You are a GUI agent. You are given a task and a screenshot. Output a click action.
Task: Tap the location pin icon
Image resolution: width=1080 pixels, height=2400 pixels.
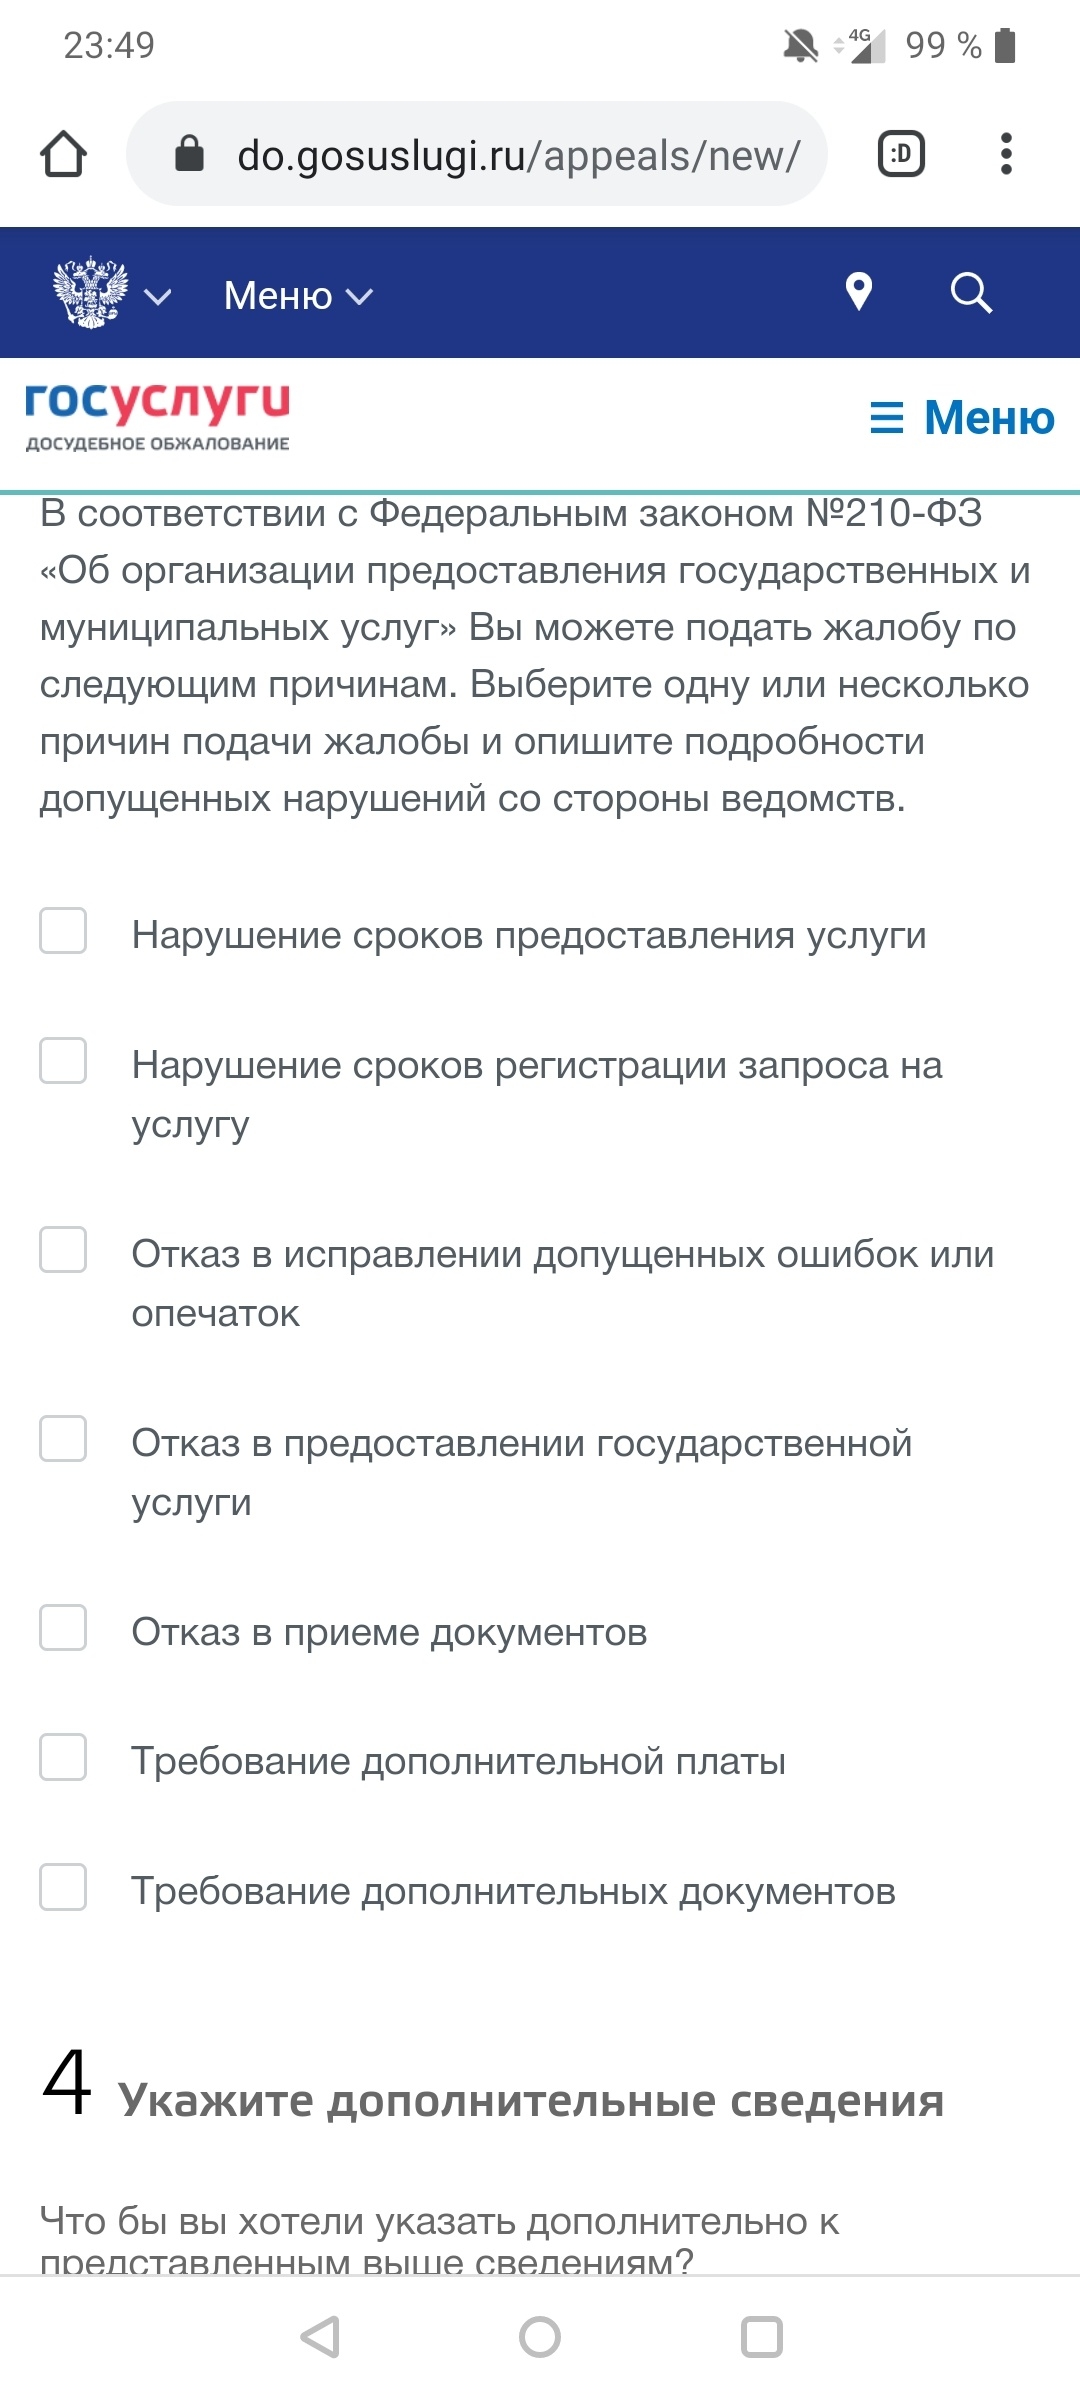click(x=859, y=292)
